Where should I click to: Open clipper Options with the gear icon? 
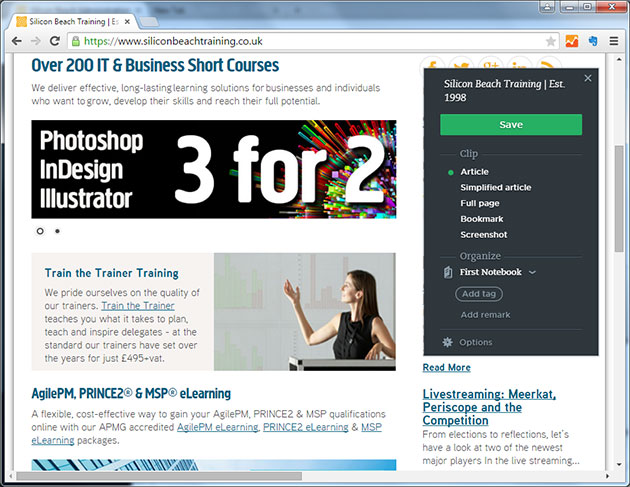point(448,342)
